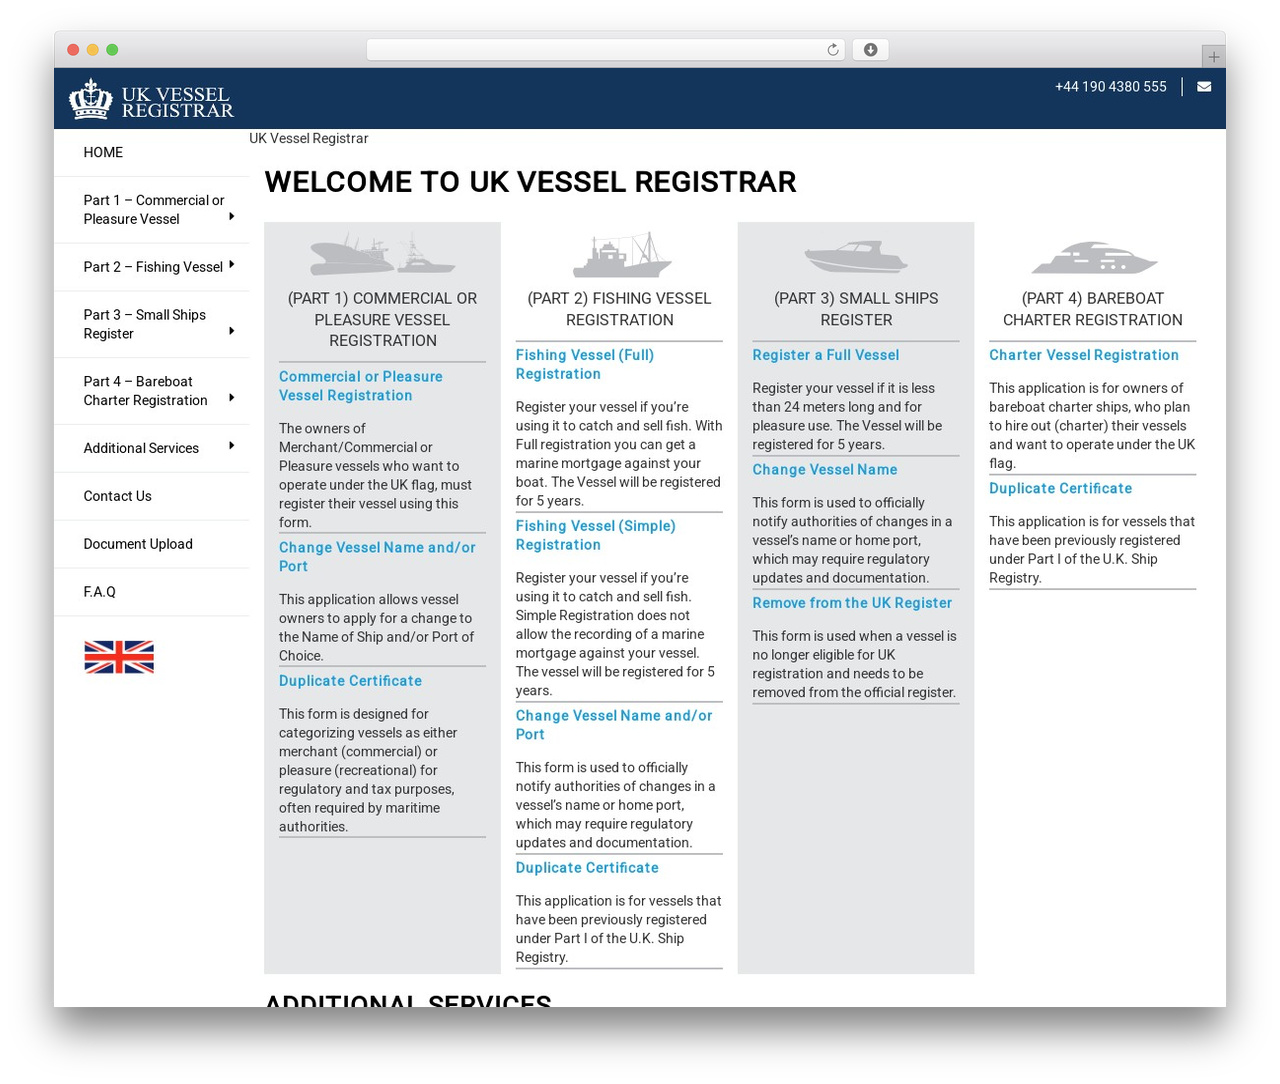
Task: Click the fishing vessel silhouette icon
Action: tap(621, 255)
